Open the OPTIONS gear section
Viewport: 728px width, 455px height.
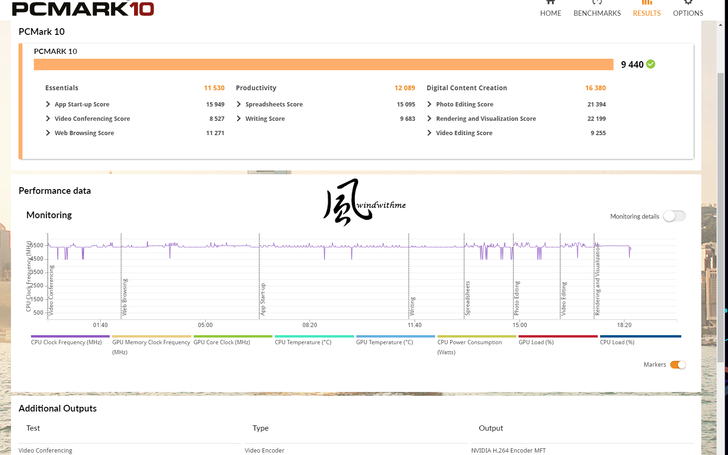pos(688,9)
